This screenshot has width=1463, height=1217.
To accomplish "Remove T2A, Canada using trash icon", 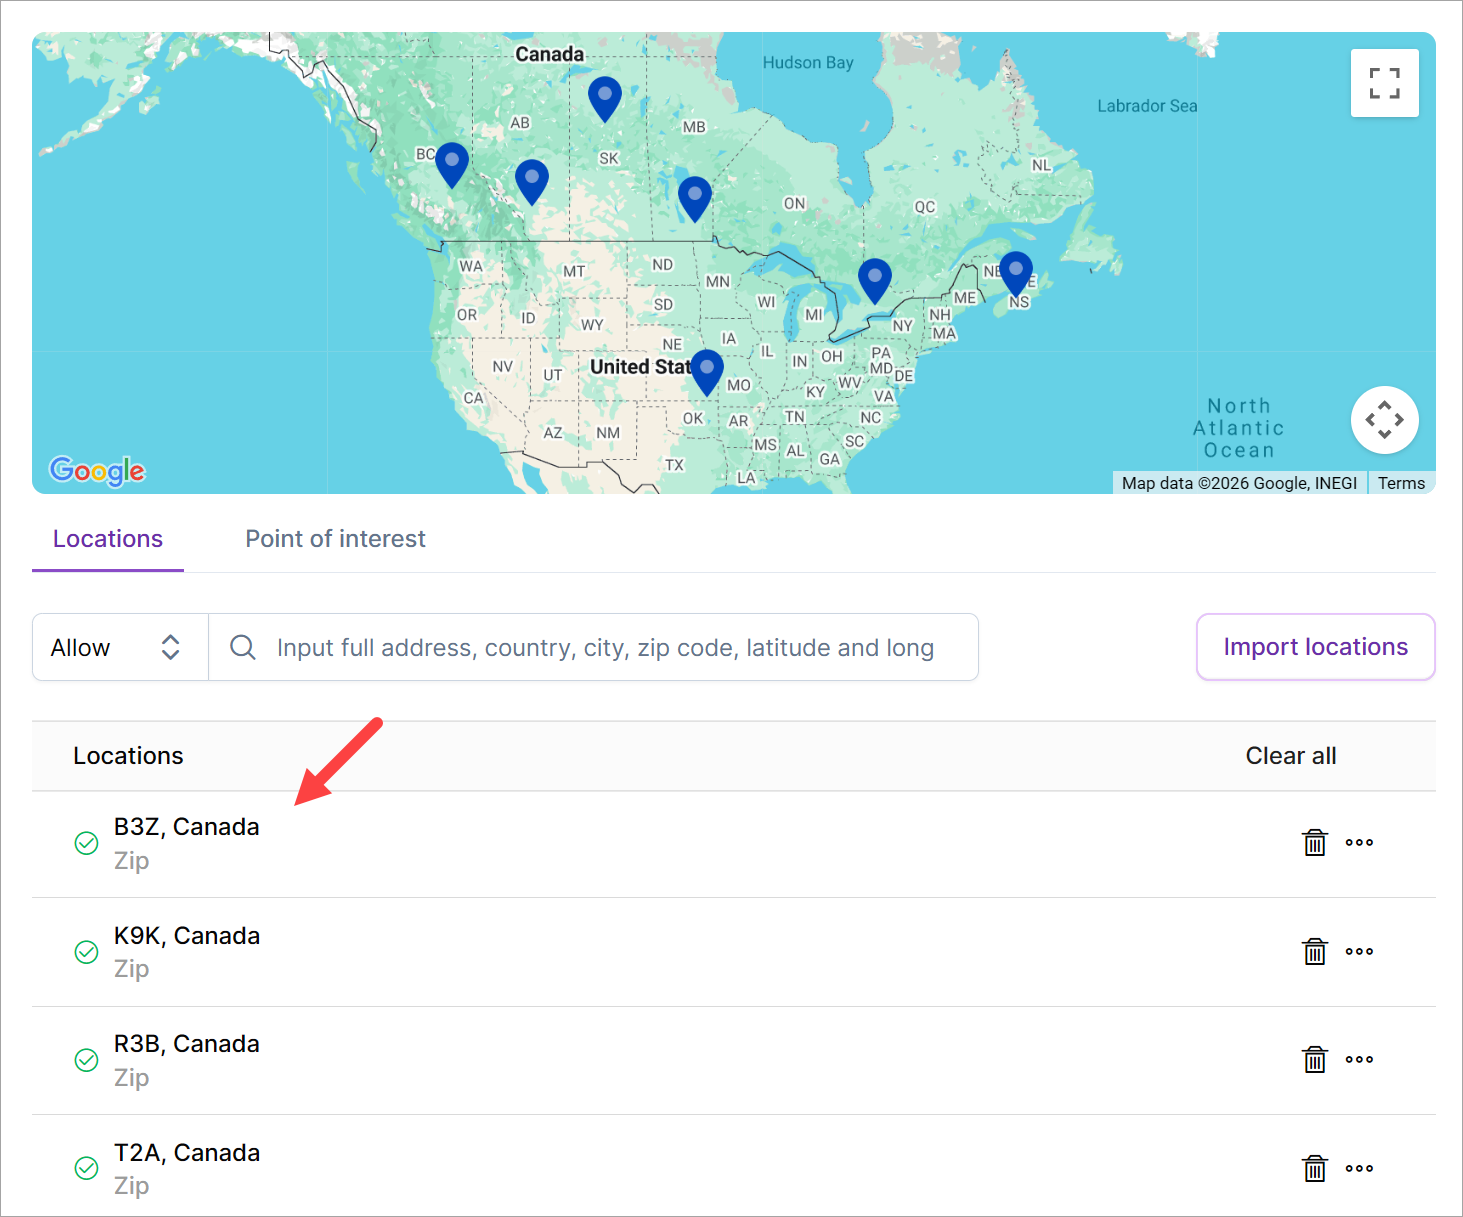I will tap(1314, 1168).
